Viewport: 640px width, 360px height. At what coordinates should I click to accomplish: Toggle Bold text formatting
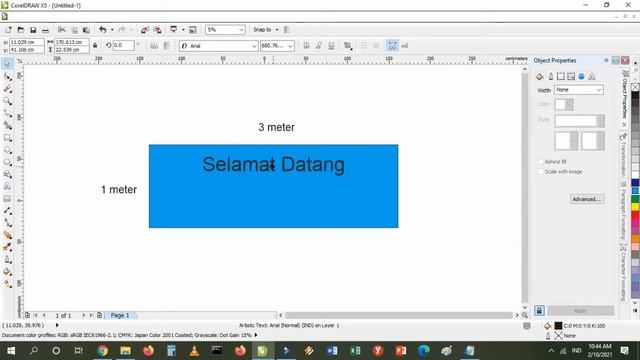(x=306, y=46)
